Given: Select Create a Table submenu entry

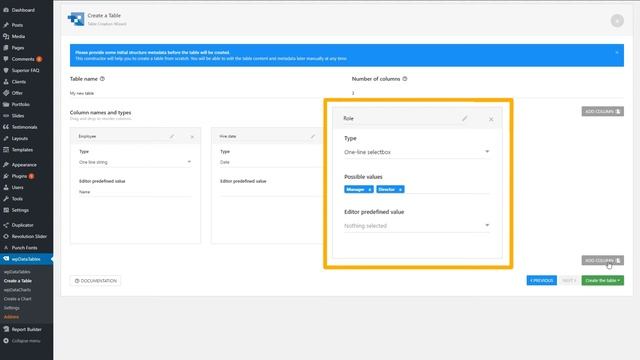Looking at the screenshot, I should 18,281.
